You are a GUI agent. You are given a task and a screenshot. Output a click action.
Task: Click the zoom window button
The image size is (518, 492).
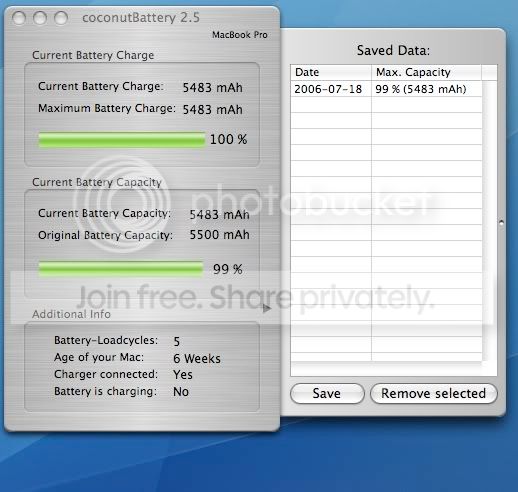pyautogui.click(x=61, y=18)
